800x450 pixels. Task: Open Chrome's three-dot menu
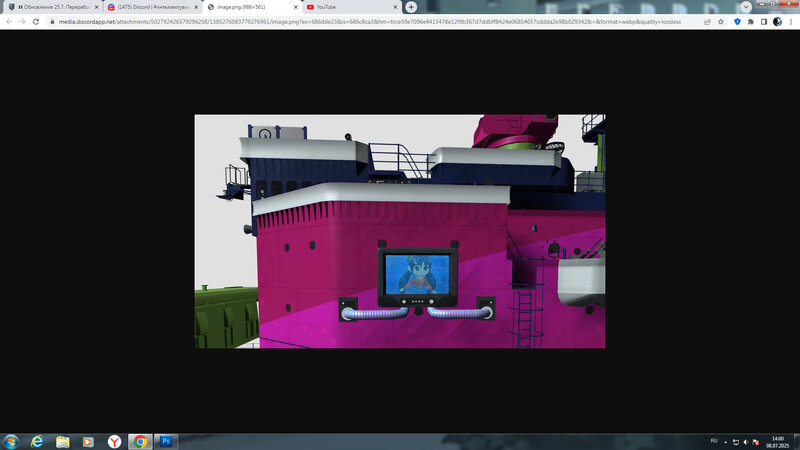coord(791,22)
